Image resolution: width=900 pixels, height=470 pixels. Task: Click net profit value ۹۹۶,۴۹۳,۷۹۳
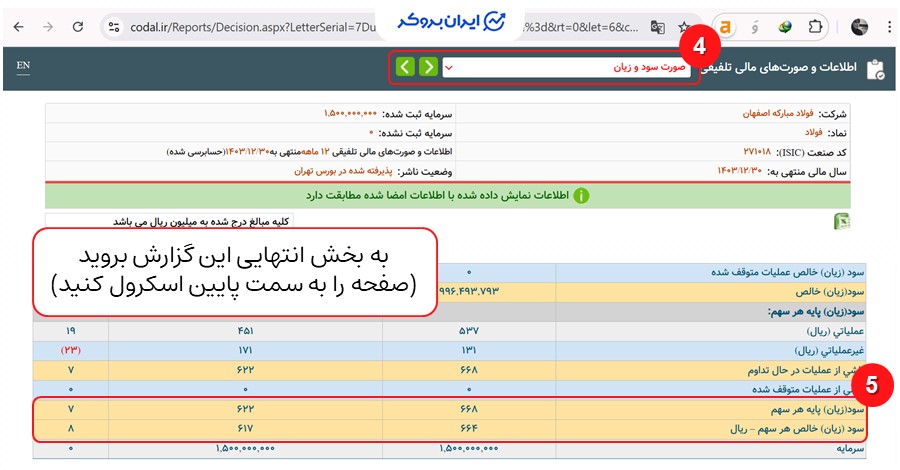click(469, 292)
